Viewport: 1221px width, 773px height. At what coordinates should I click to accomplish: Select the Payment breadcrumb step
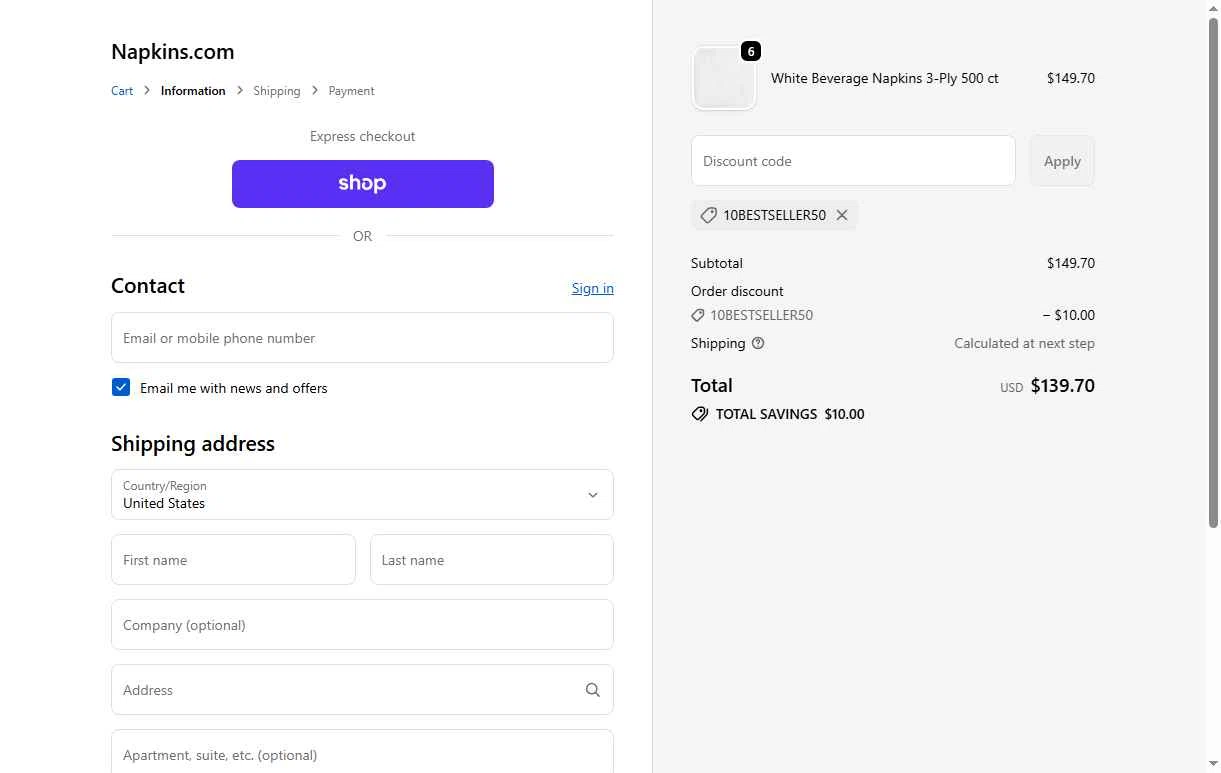[x=351, y=91]
